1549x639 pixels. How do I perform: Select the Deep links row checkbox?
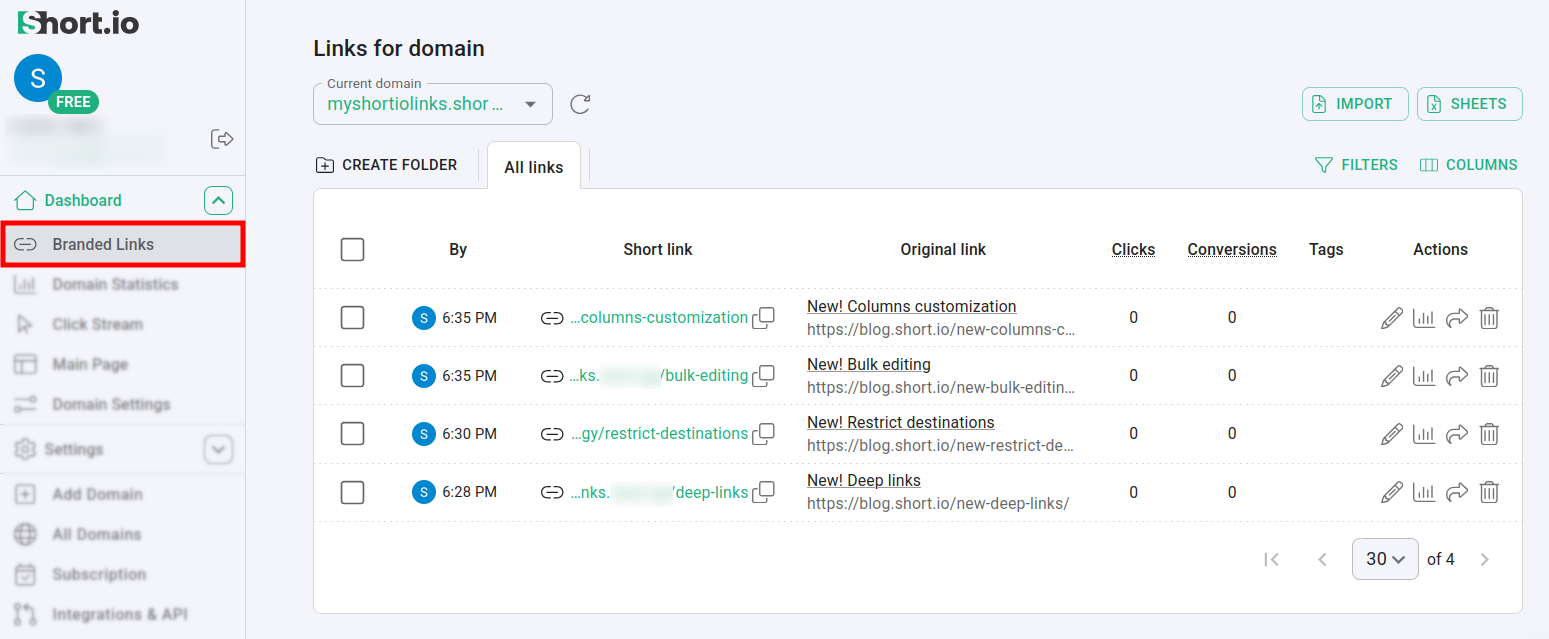click(352, 492)
